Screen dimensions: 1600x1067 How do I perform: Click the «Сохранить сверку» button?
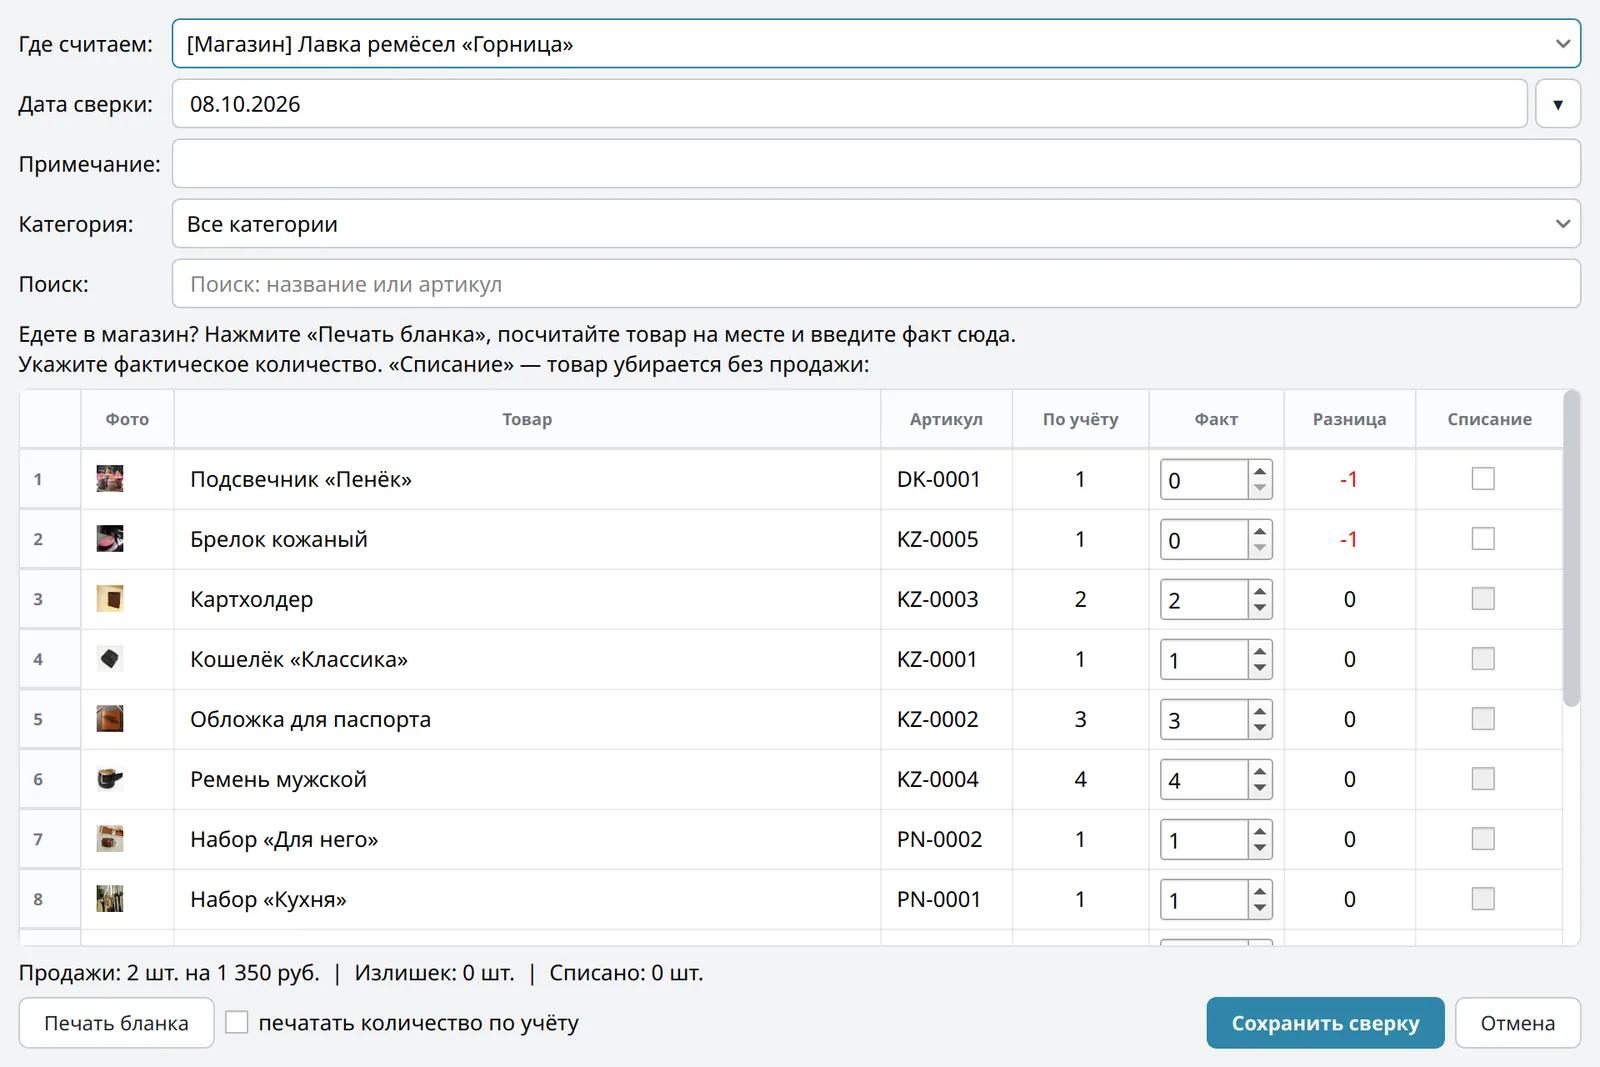(1325, 1023)
